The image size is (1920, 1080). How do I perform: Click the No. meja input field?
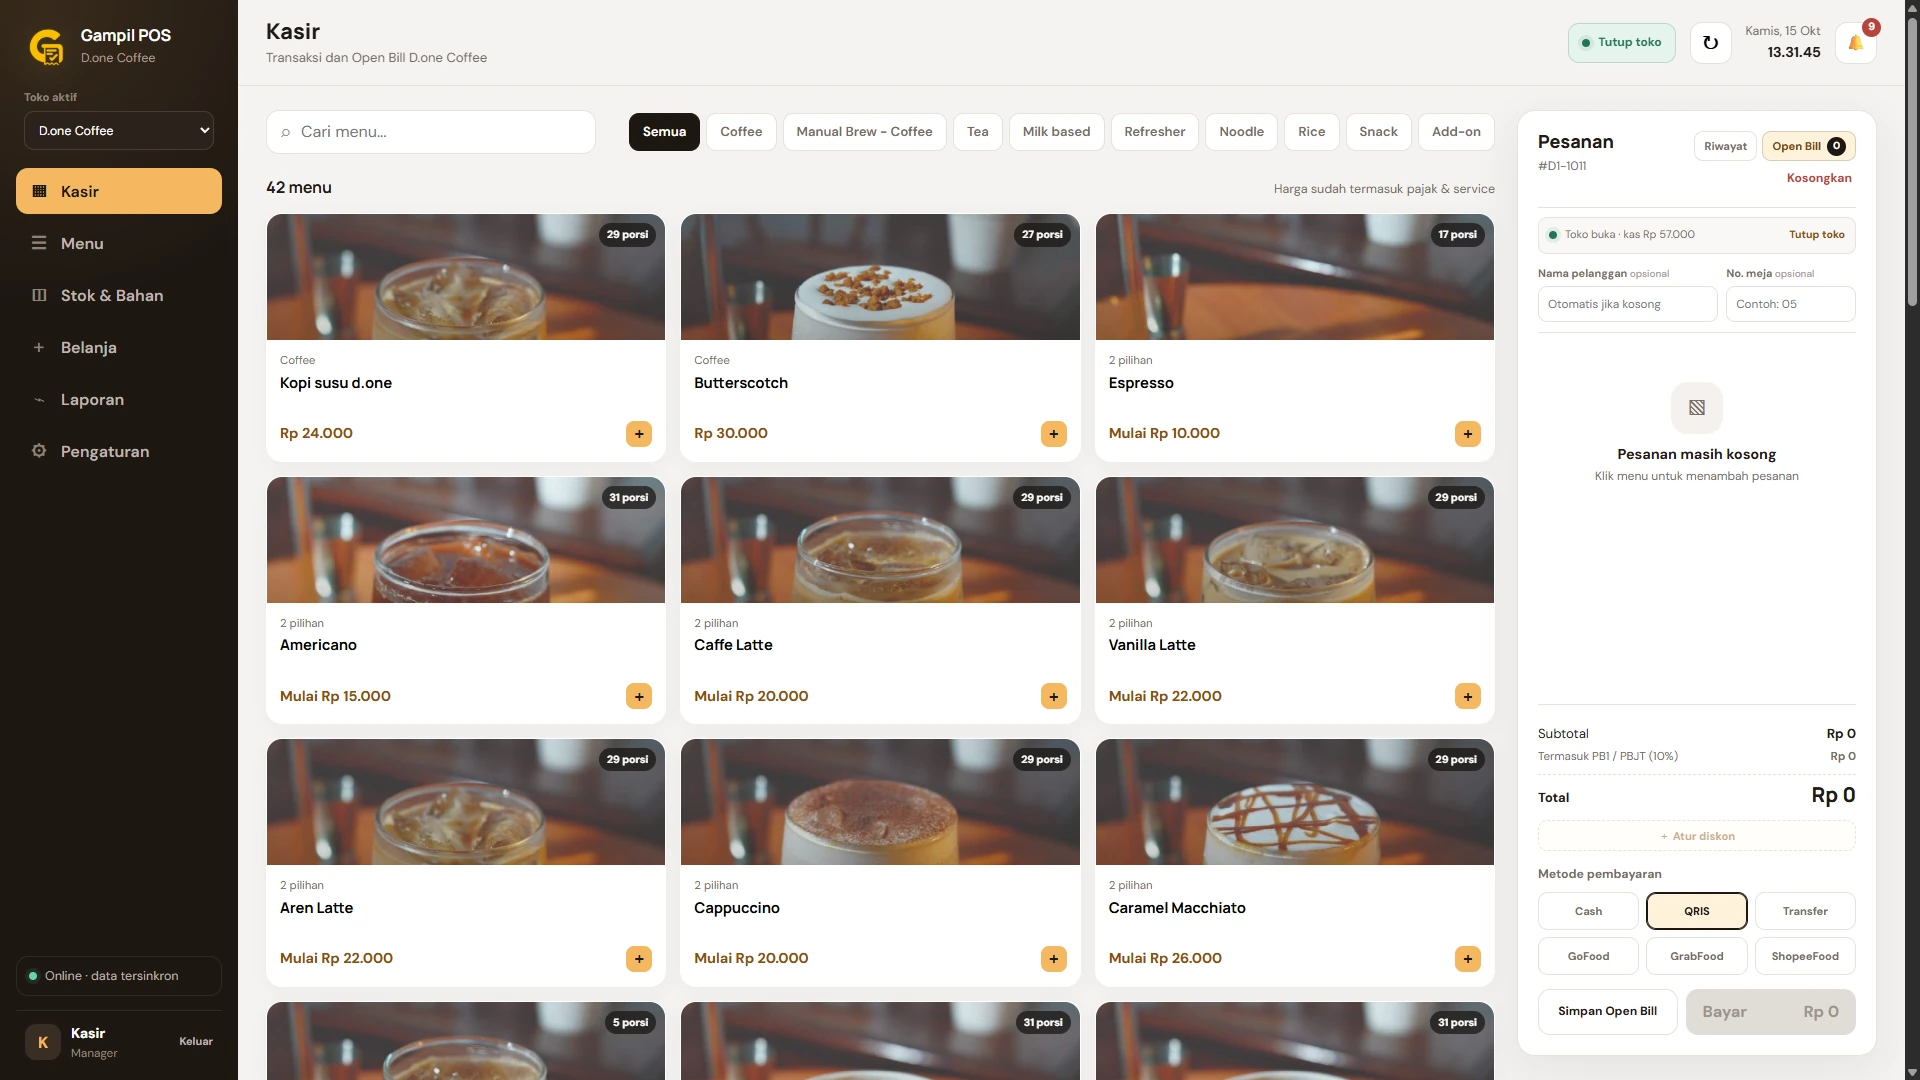coord(1790,304)
